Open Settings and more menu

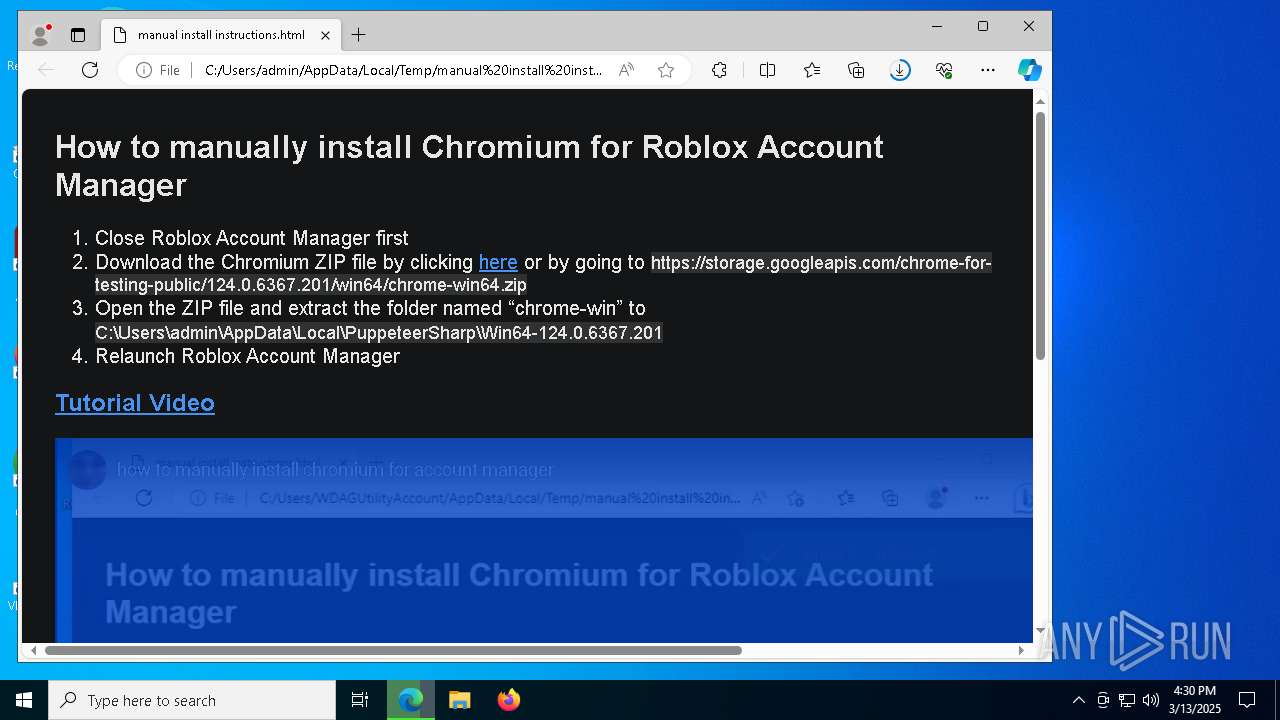[988, 70]
